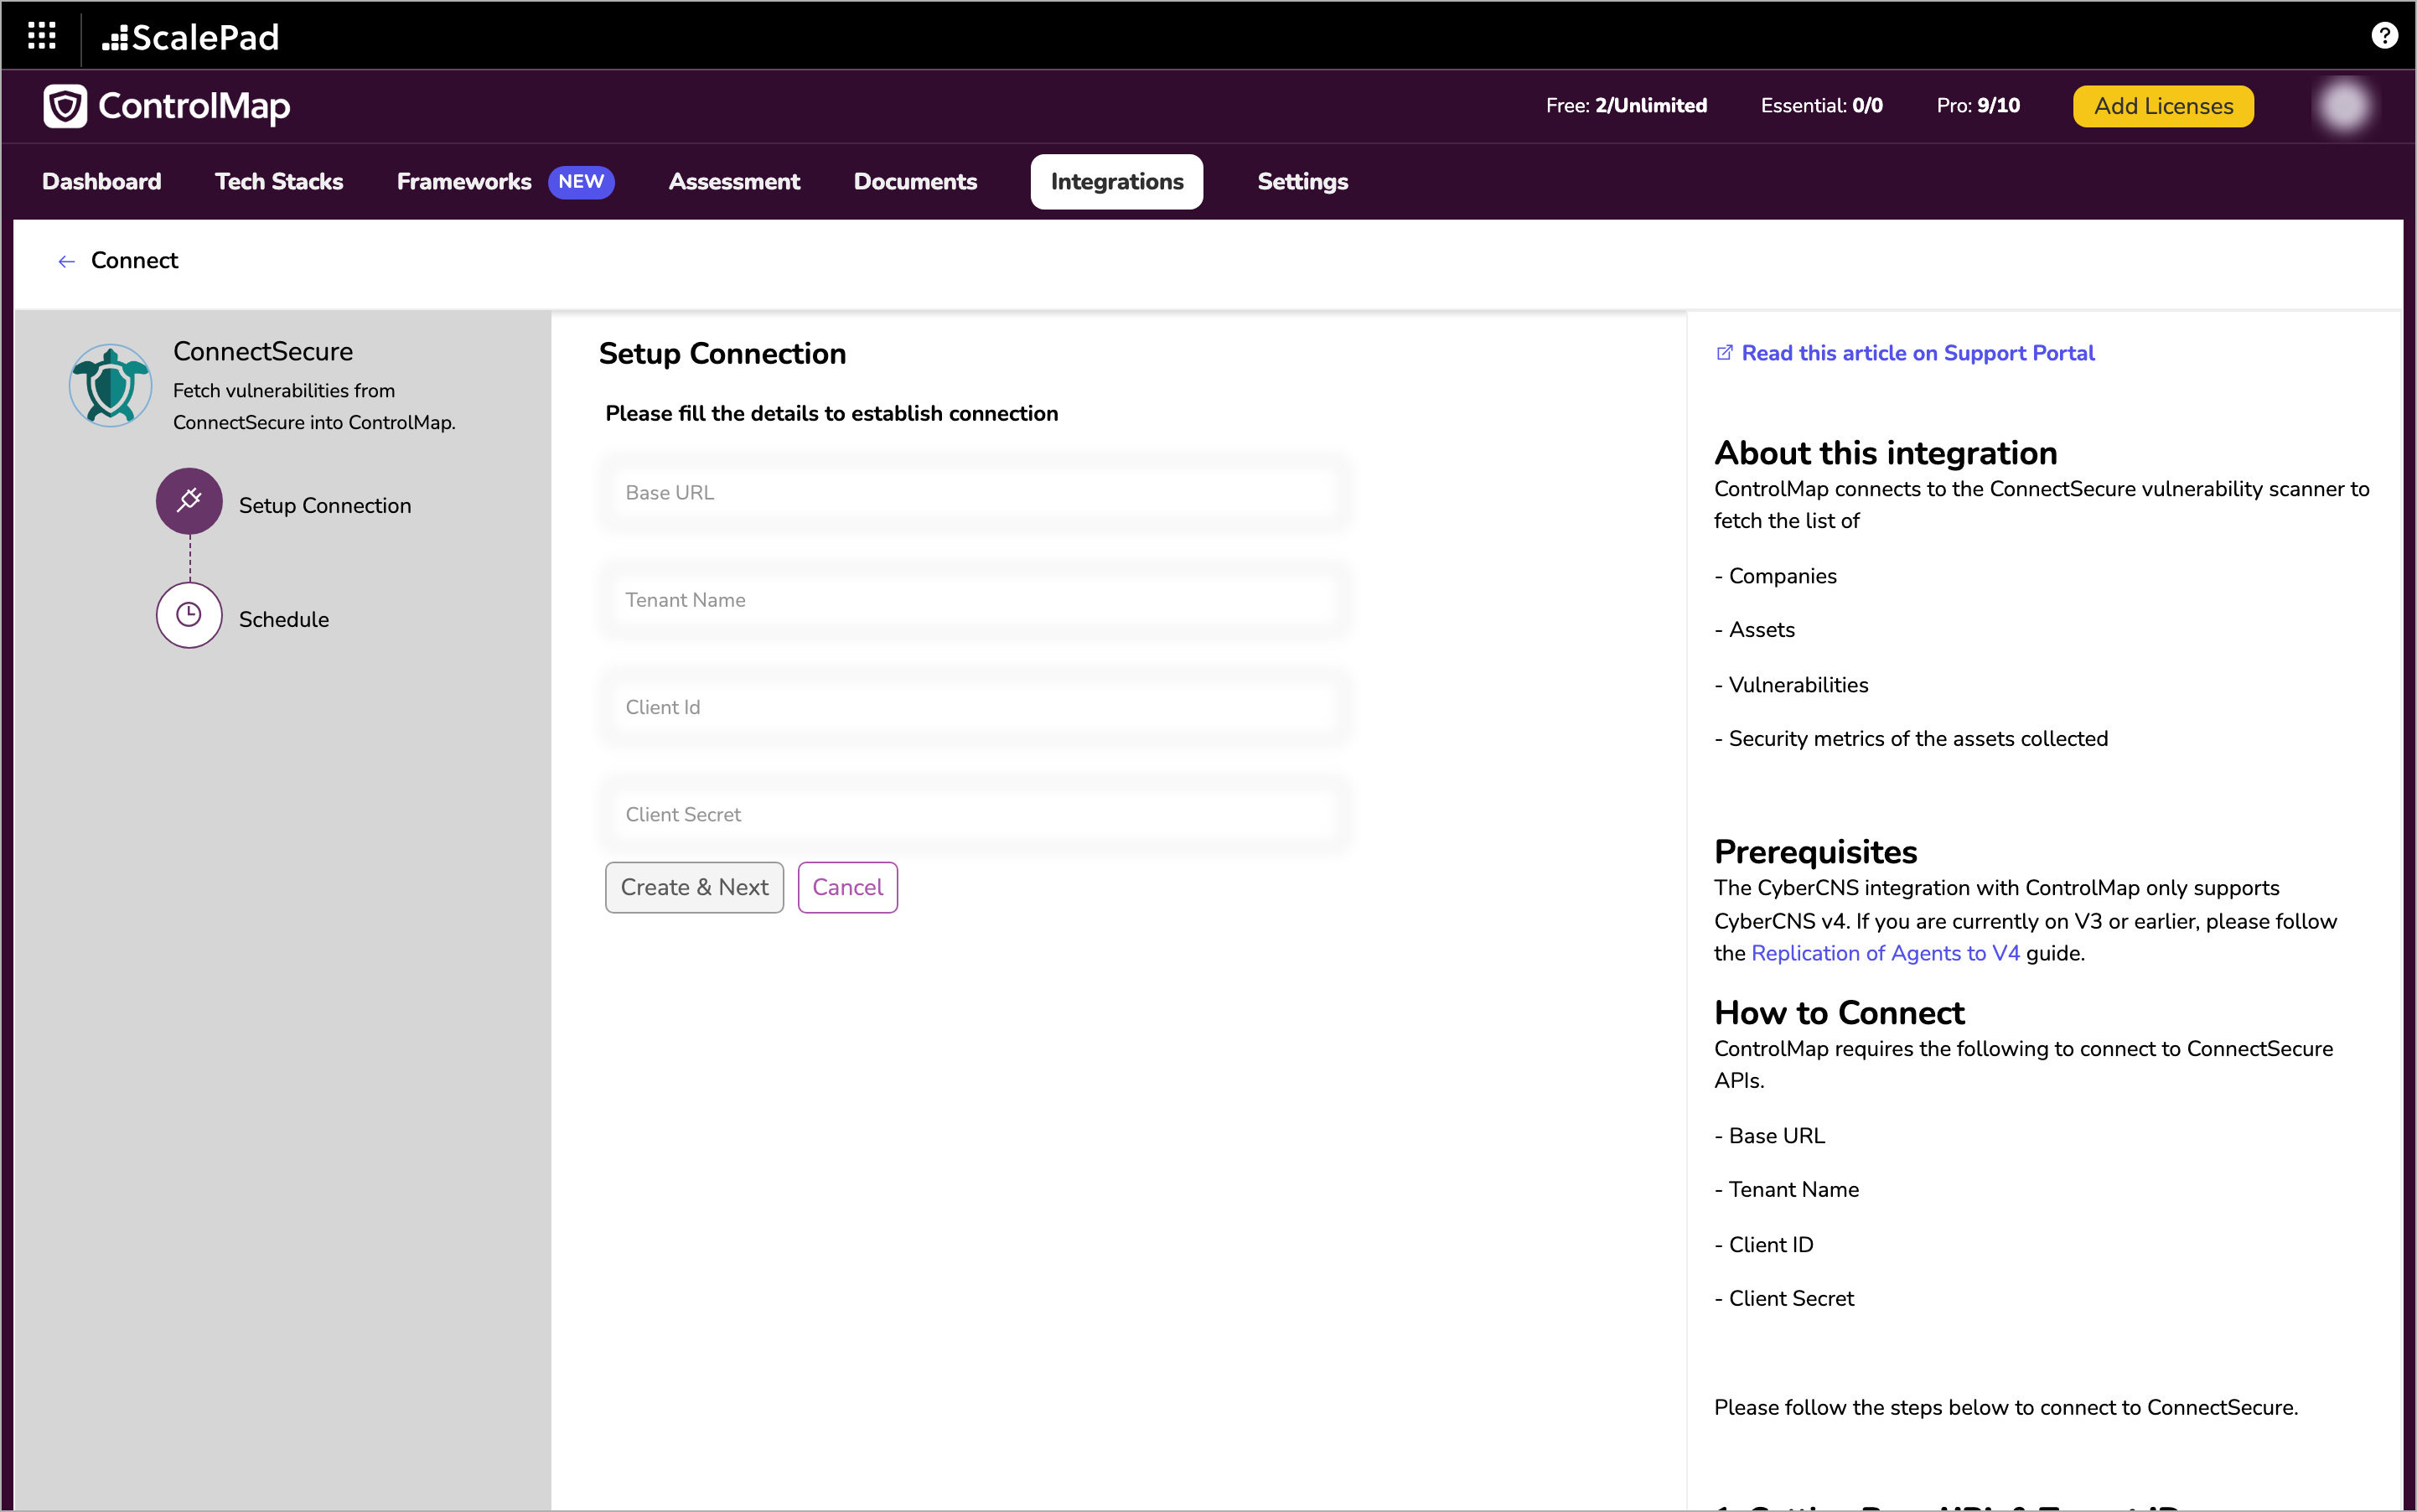Open the help question mark icon
This screenshot has width=2417, height=1512.
[x=2384, y=36]
